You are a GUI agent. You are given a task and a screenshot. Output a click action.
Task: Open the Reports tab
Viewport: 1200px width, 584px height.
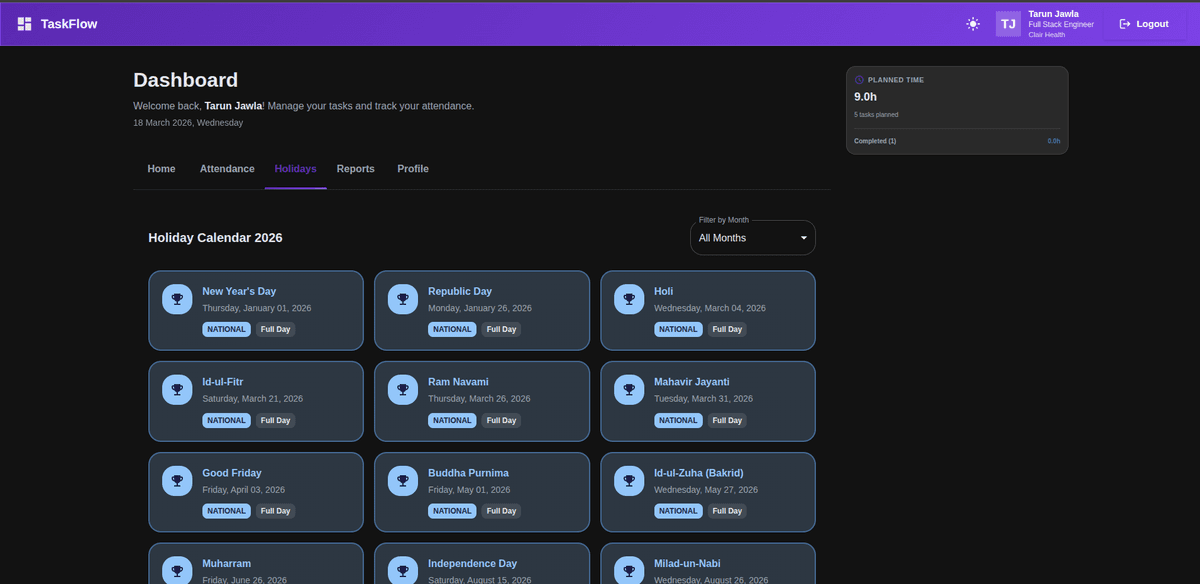pyautogui.click(x=355, y=168)
